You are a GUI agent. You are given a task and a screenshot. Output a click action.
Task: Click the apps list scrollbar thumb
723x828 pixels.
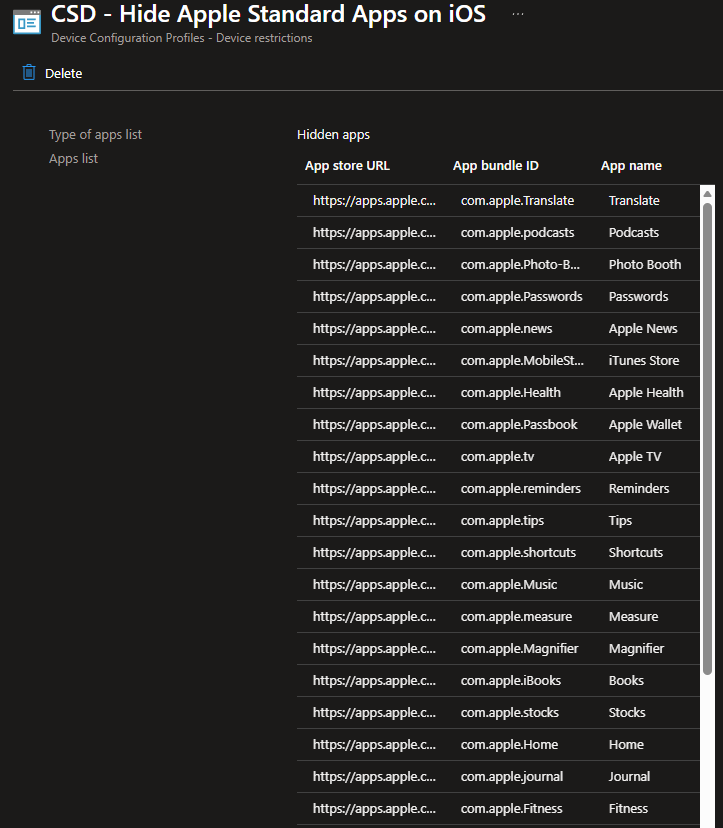click(707, 438)
